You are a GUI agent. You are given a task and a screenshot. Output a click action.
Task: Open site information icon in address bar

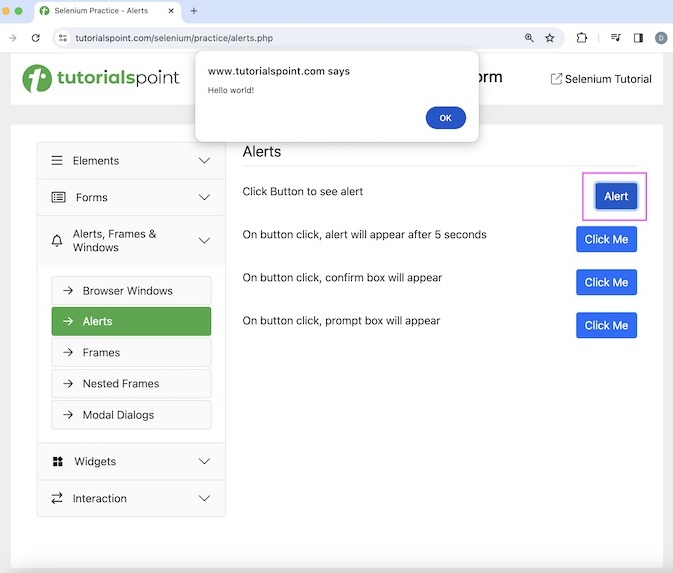pos(63,38)
